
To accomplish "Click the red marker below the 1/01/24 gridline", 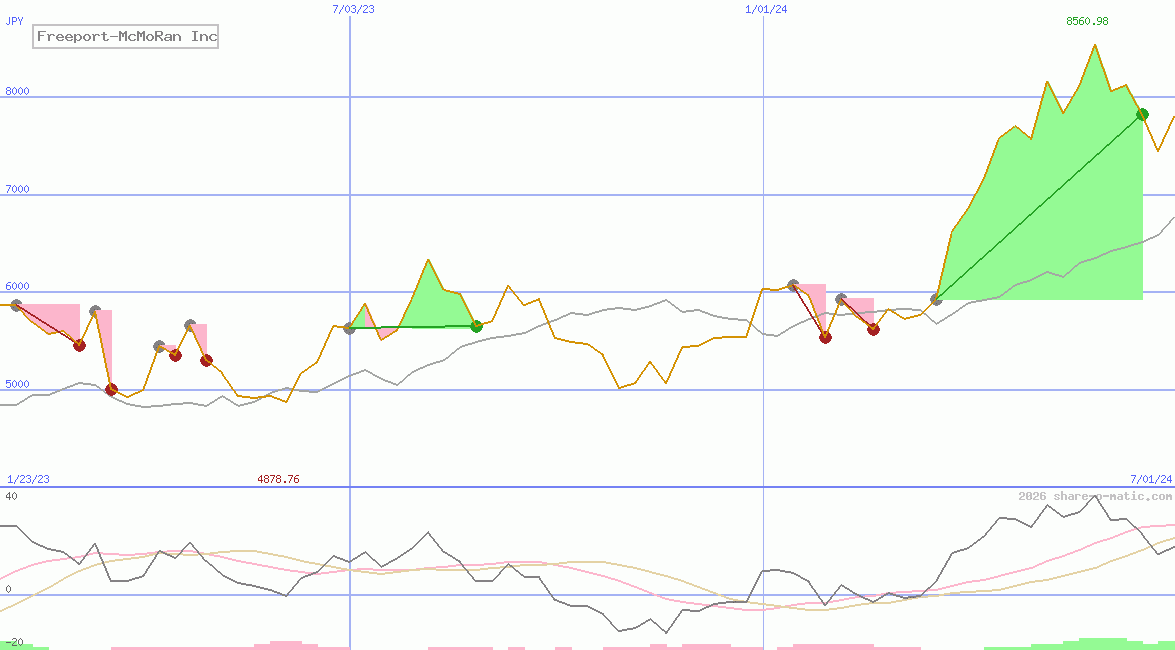I will (825, 337).
